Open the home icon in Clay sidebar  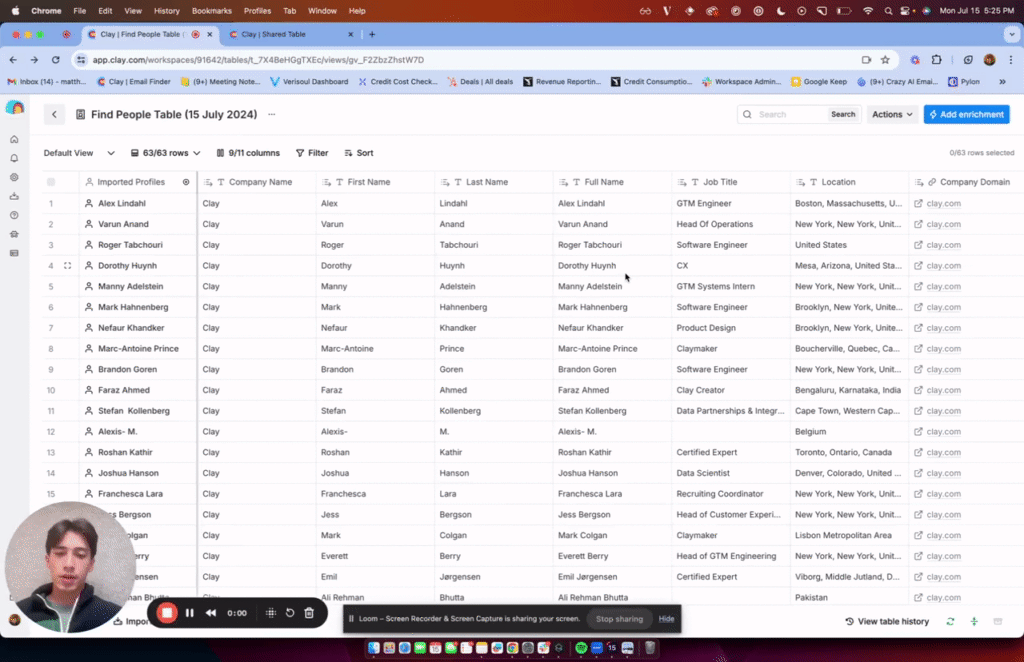coord(14,139)
